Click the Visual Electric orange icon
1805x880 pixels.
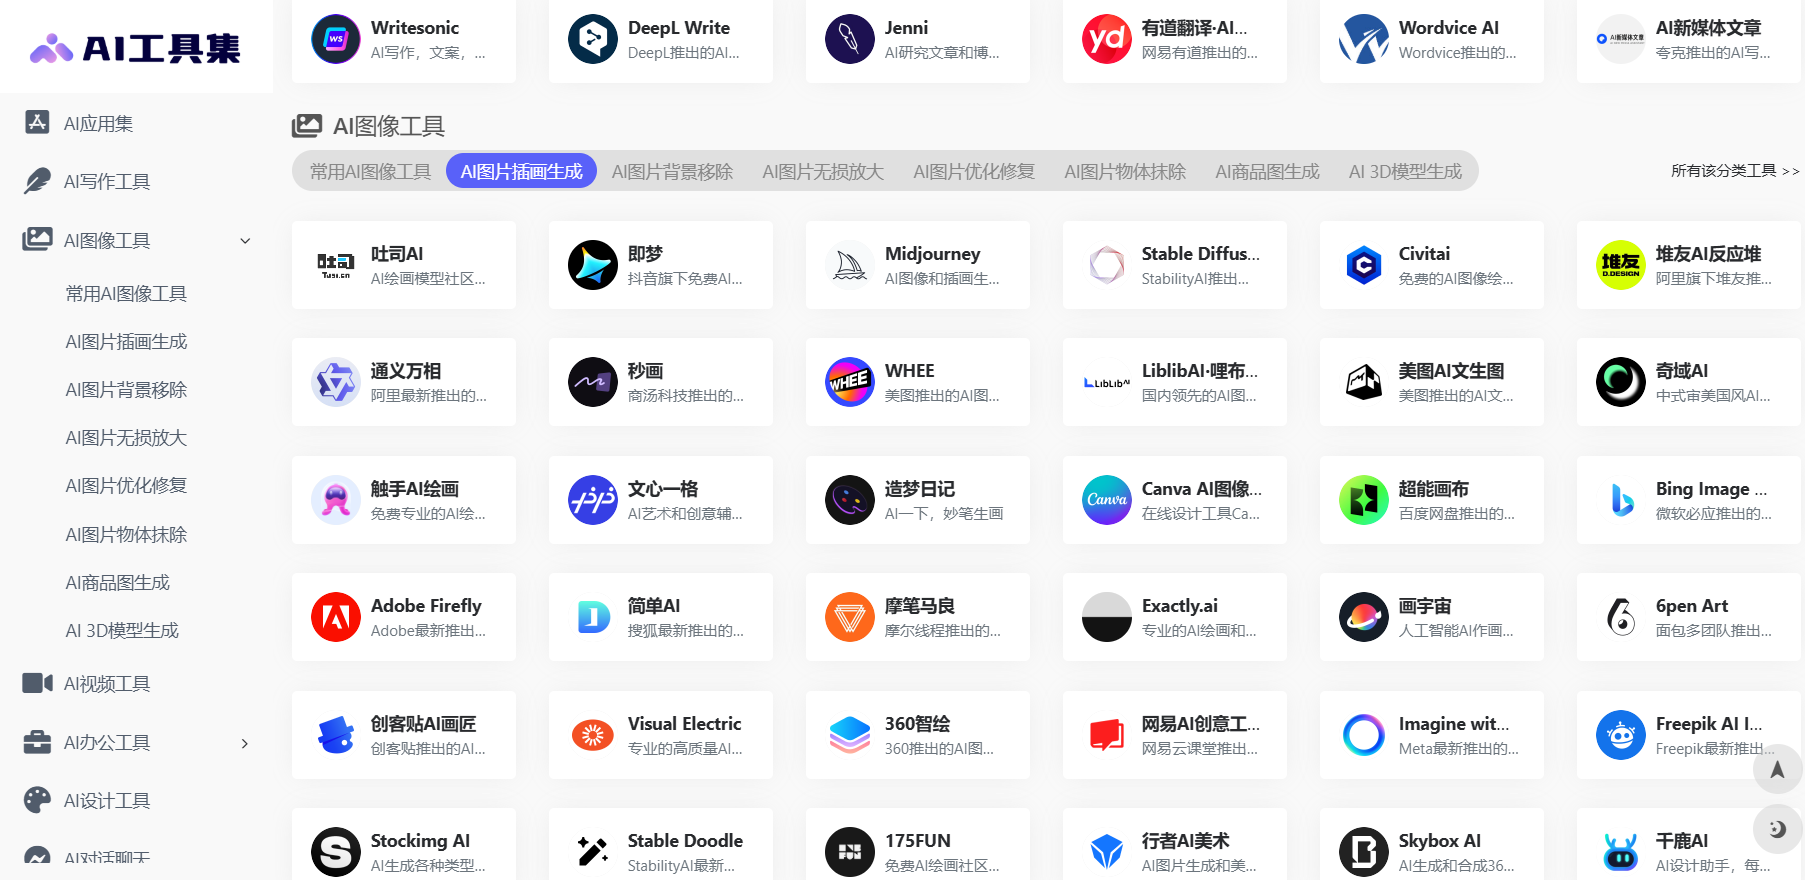(593, 735)
